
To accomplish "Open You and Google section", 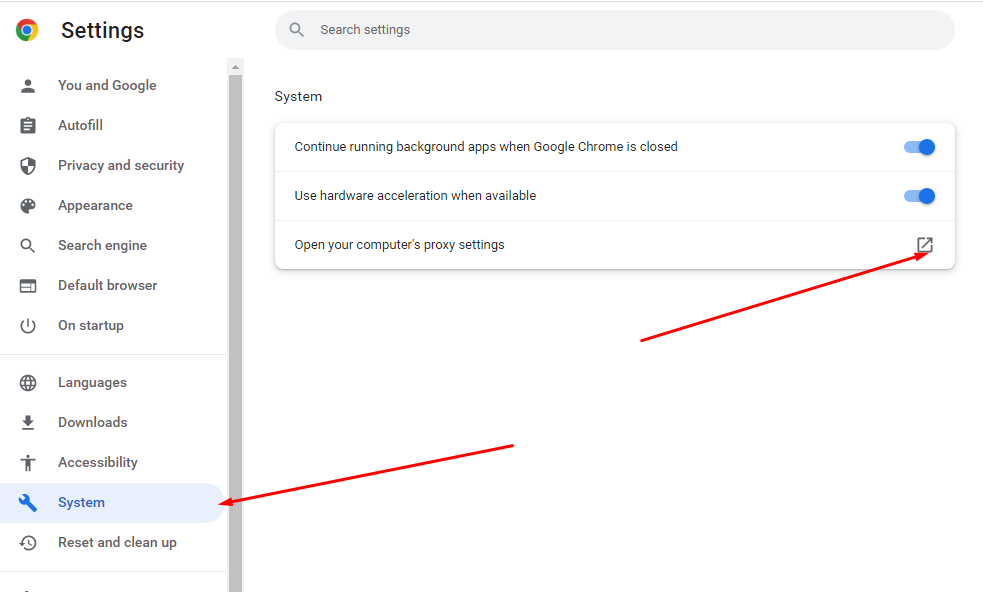I will pyautogui.click(x=113, y=85).
